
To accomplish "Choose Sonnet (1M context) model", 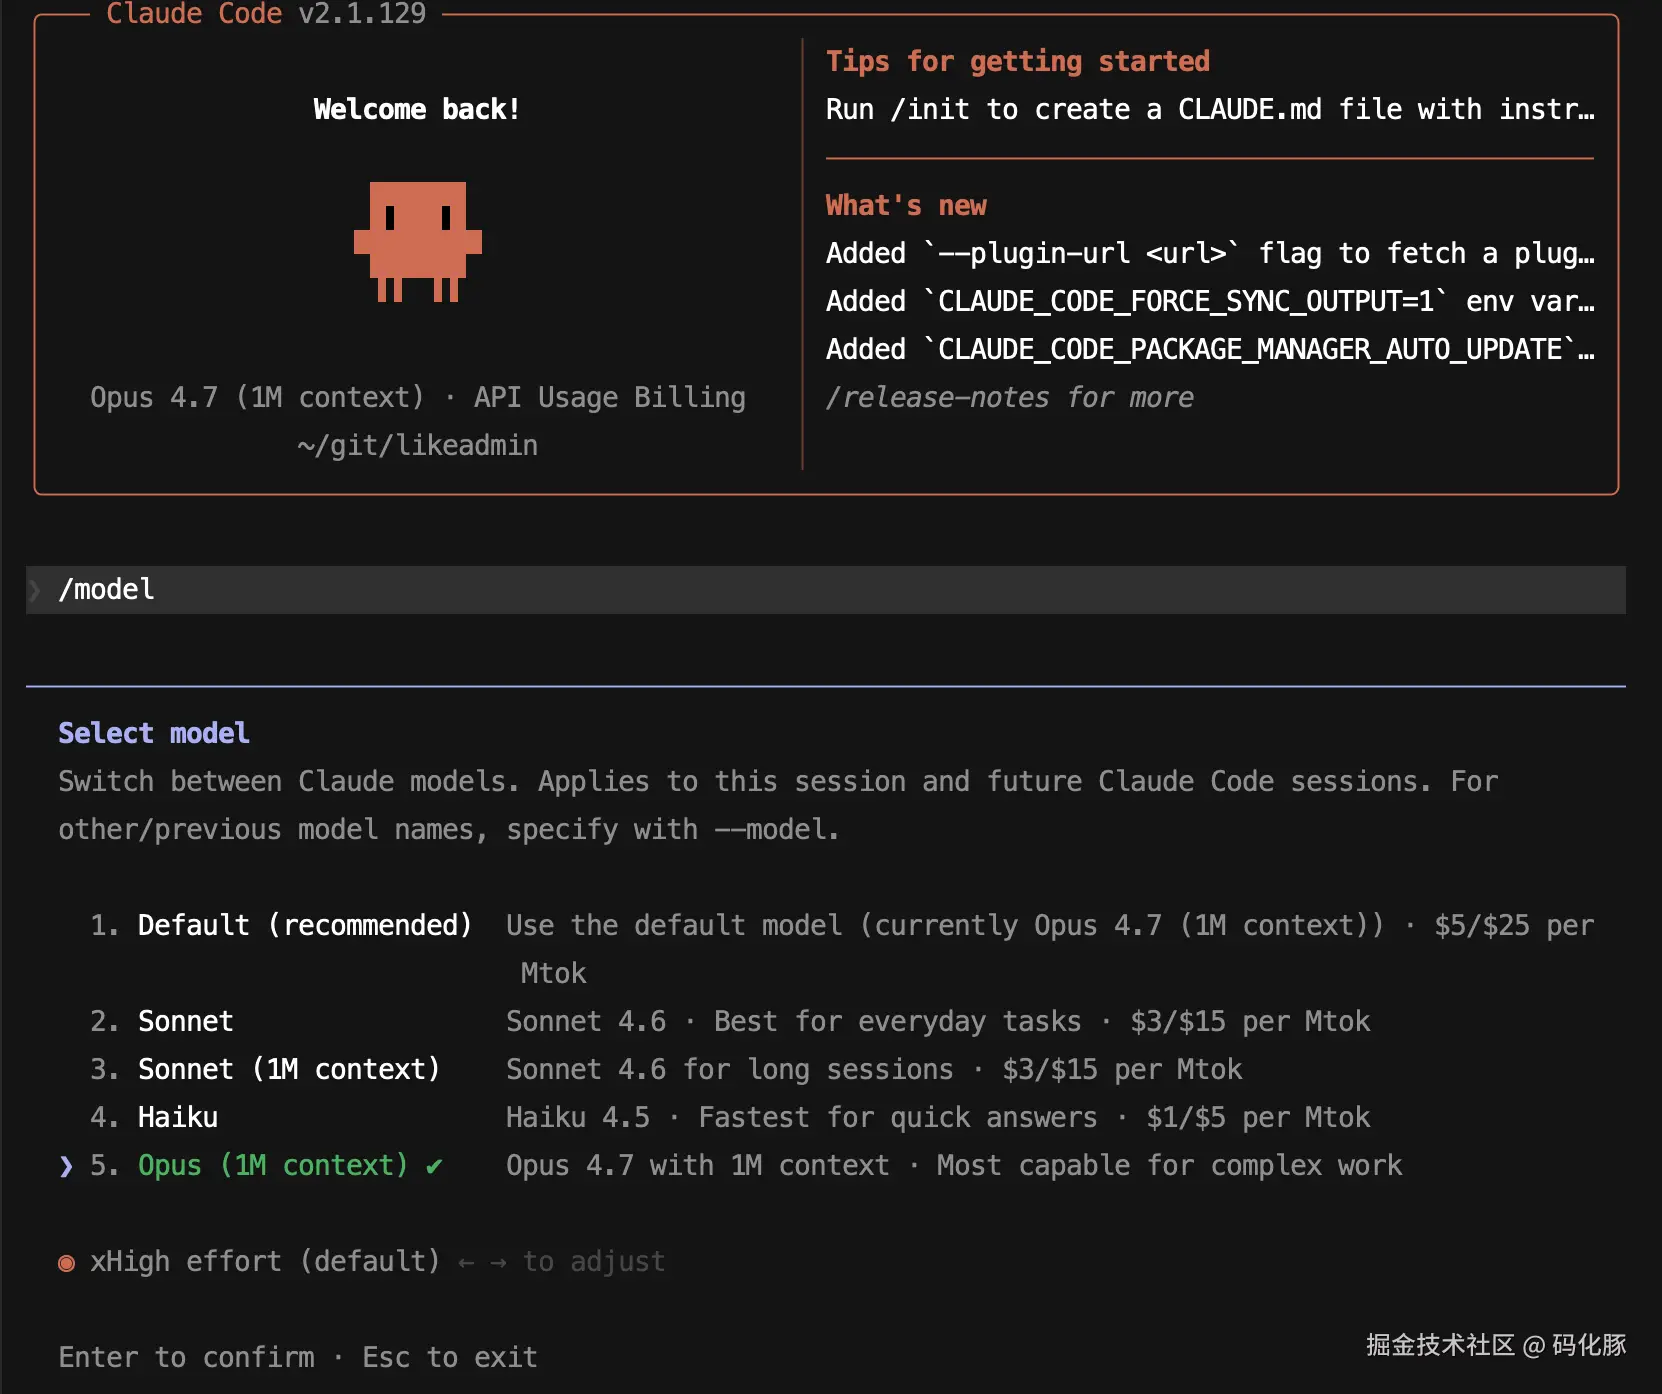I will [x=289, y=1069].
